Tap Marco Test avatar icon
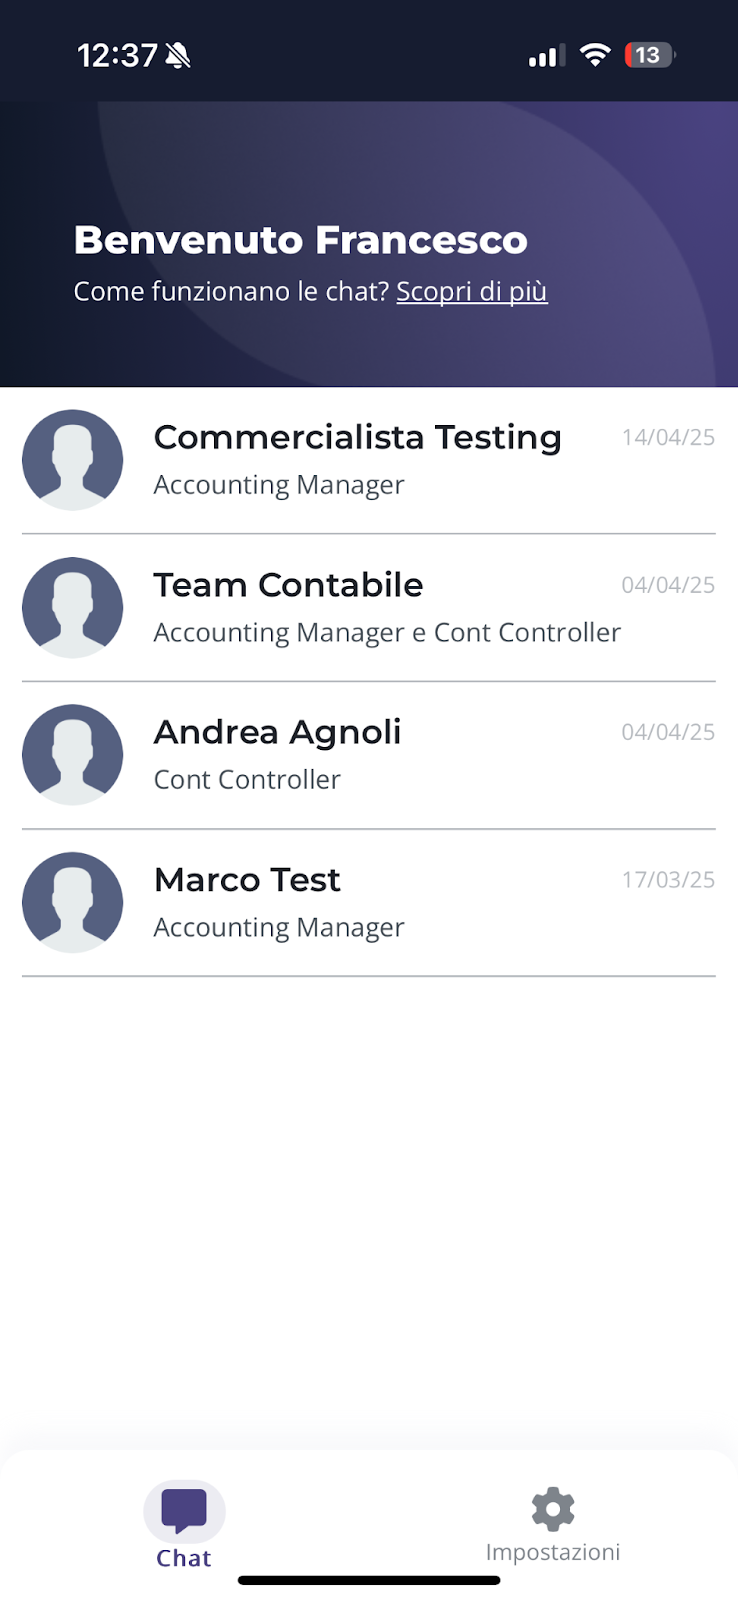 pyautogui.click(x=73, y=902)
